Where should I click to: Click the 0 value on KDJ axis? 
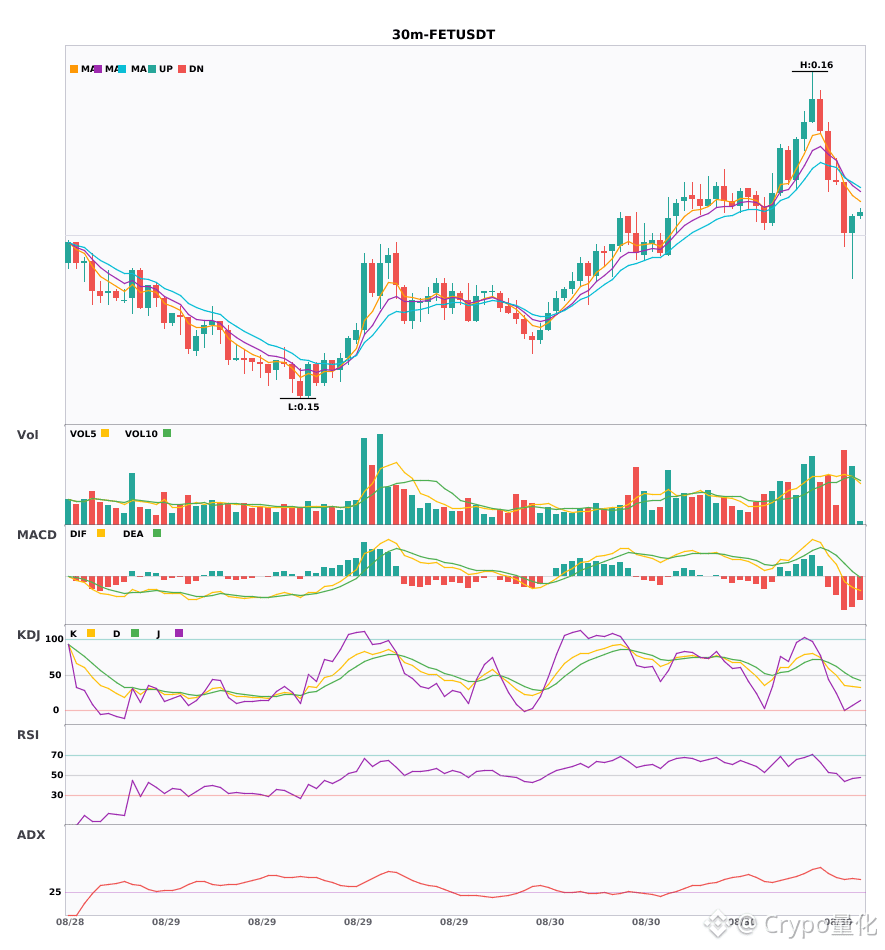(56, 710)
